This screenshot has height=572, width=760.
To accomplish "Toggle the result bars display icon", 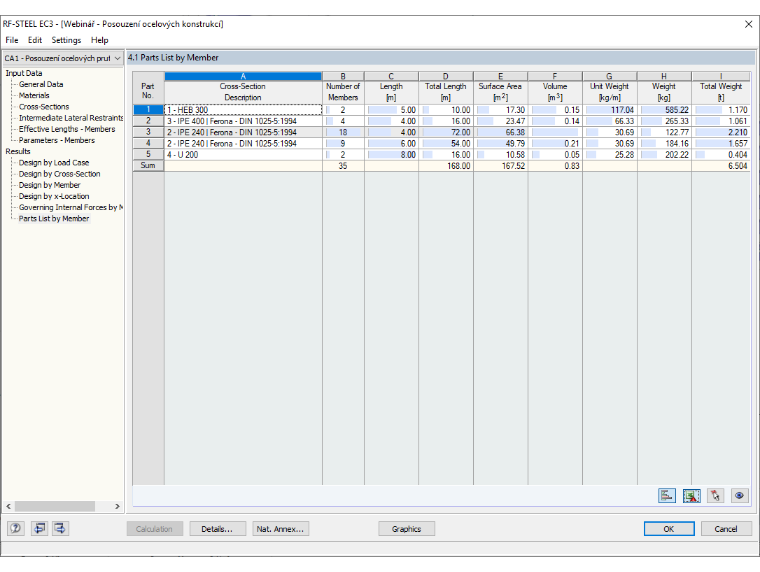I will tap(667, 495).
